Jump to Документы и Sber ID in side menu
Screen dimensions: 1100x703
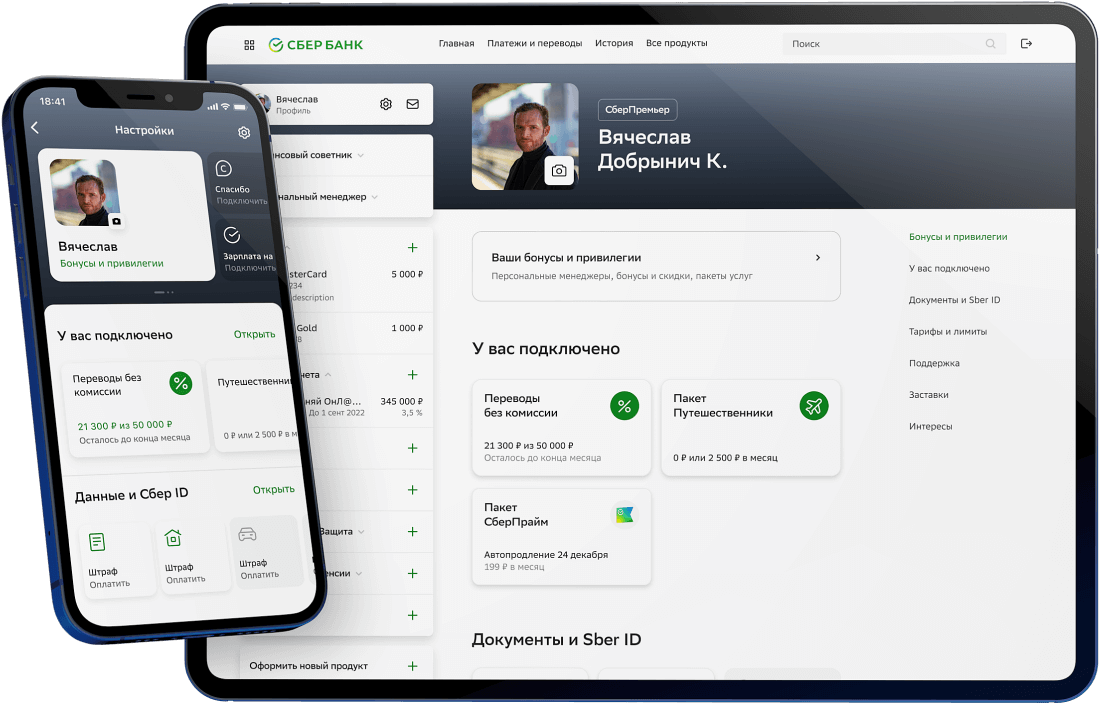pos(954,300)
